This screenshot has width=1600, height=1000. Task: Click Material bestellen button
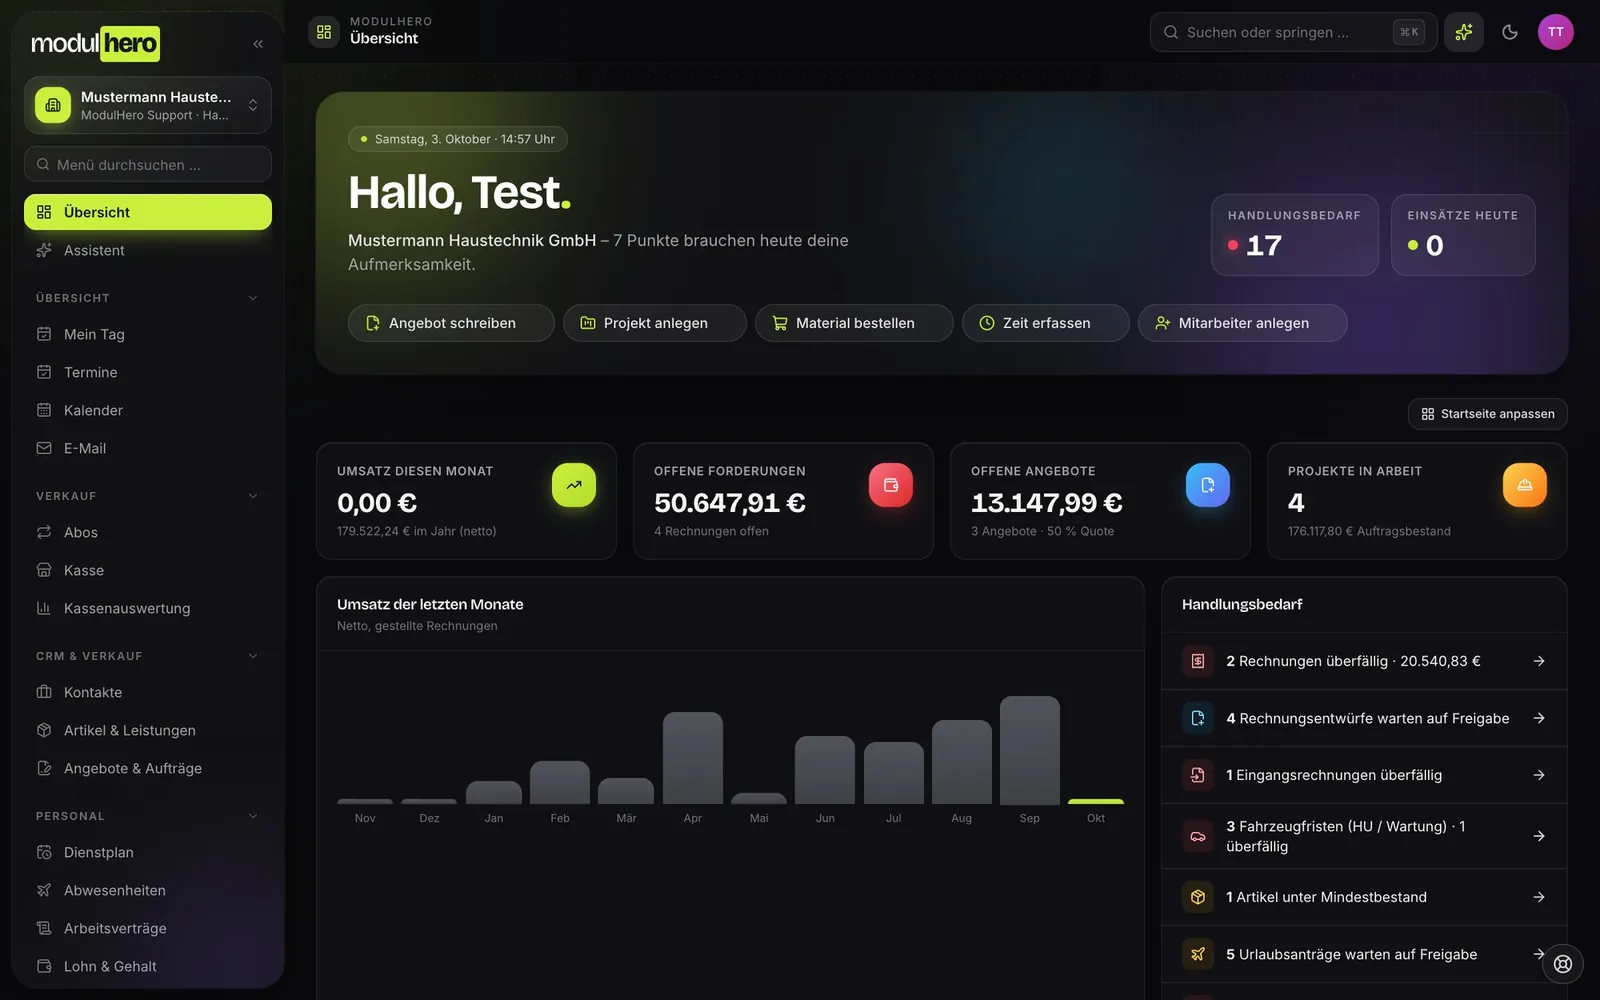pos(854,323)
